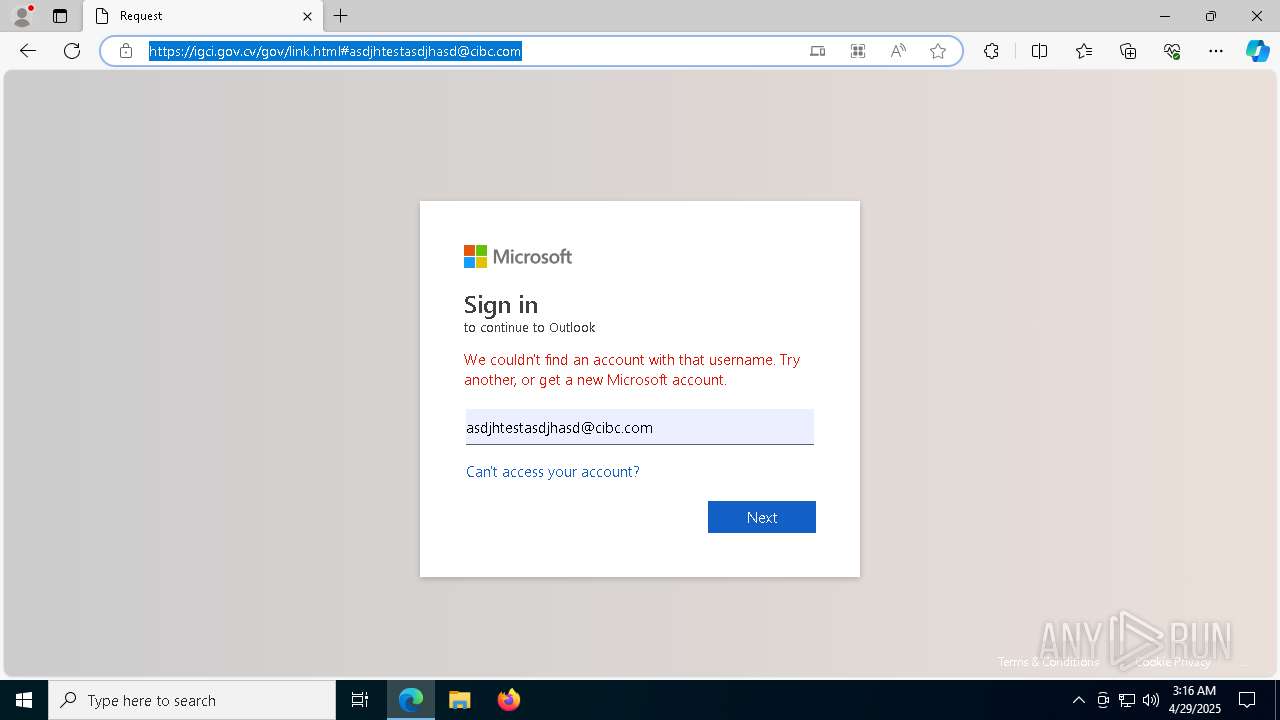Open the clock showing 3:16 AM

[1194, 700]
